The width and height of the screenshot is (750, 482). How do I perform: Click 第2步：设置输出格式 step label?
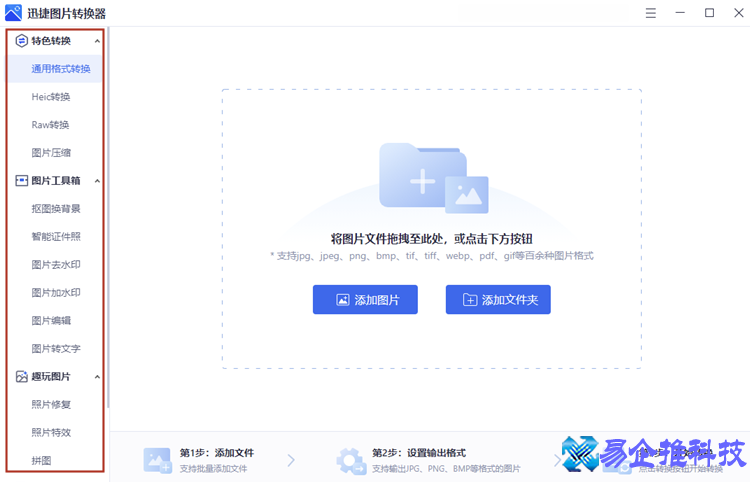pos(419,452)
